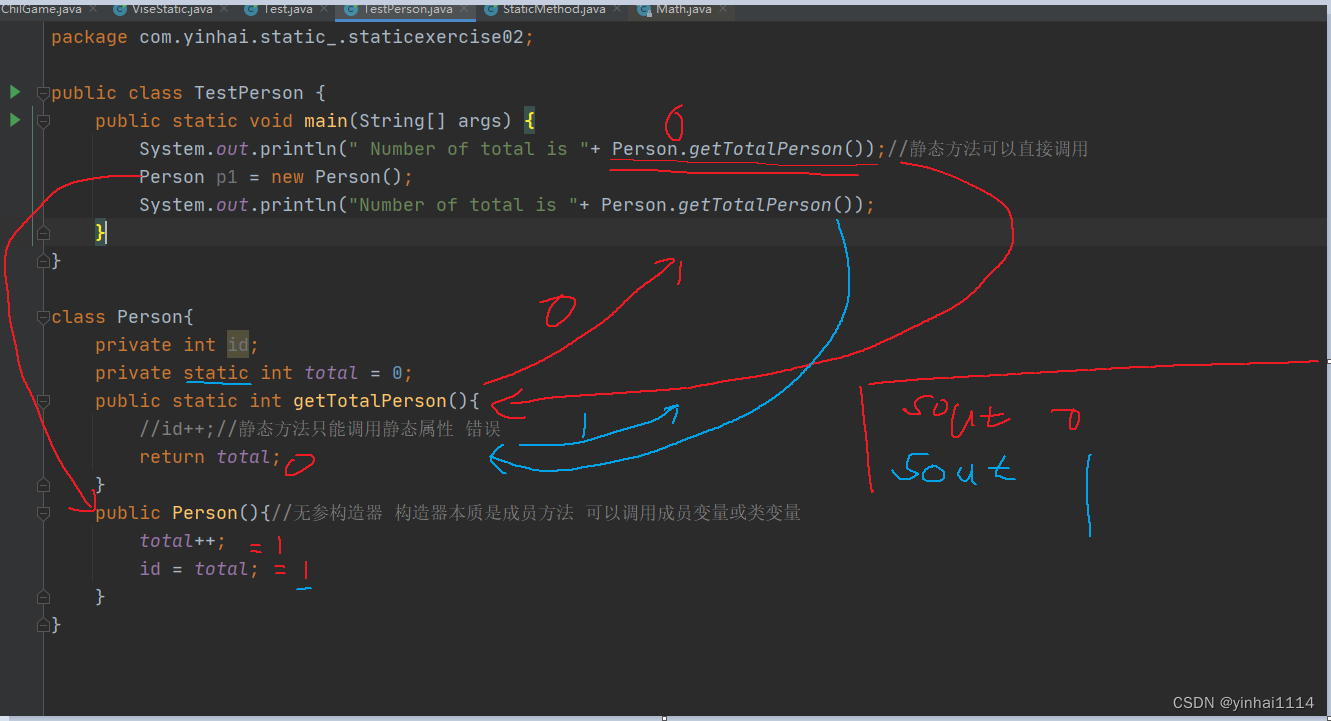
Task: Click the 'id = total' assignment line
Action: pyautogui.click(x=199, y=569)
